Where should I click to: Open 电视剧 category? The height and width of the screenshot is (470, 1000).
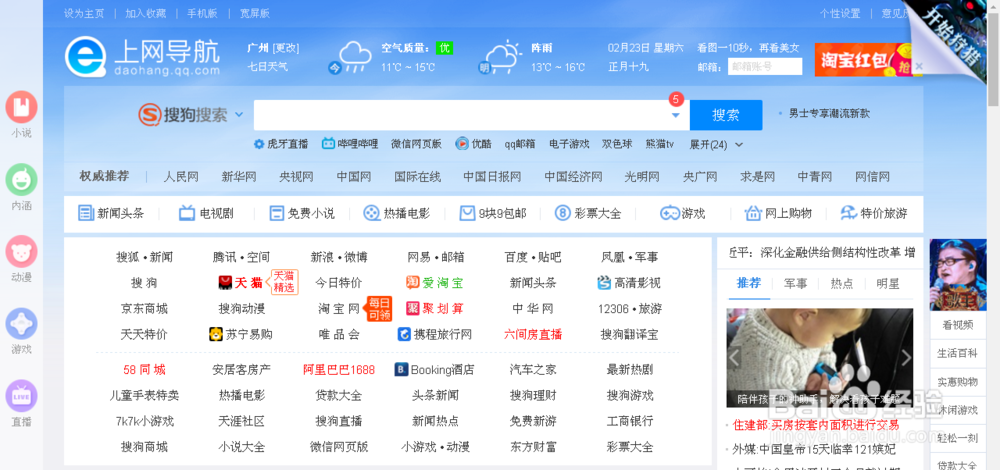[206, 214]
